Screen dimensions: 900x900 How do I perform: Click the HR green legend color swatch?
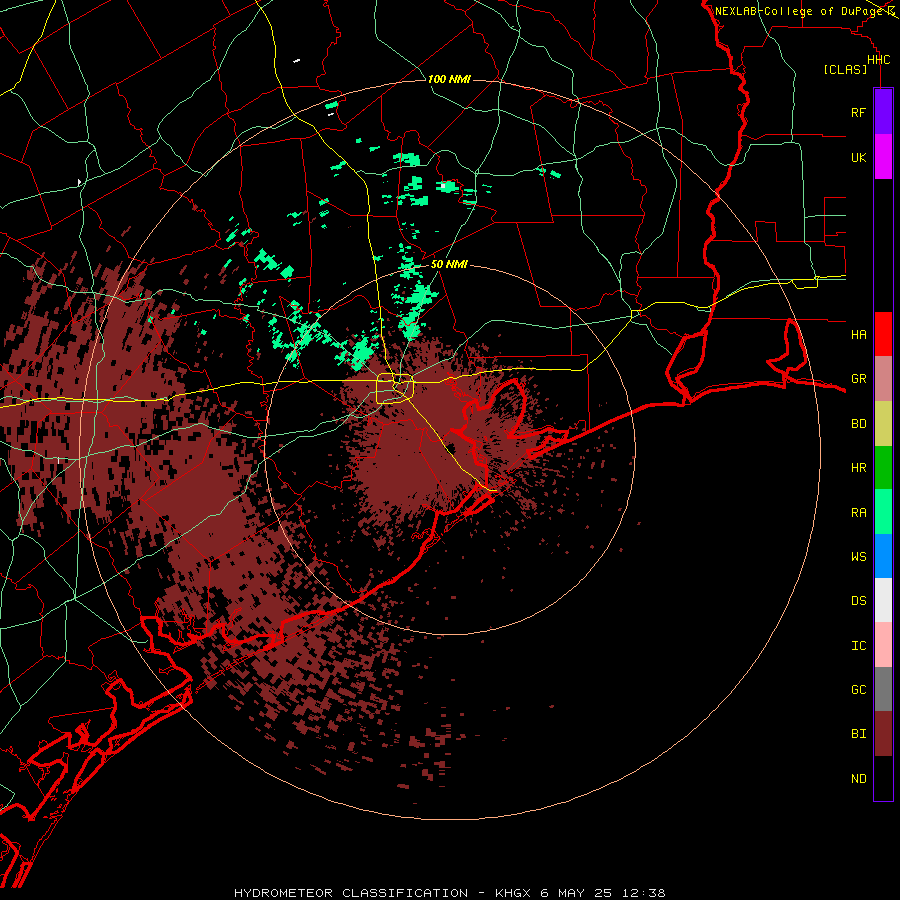coord(883,468)
